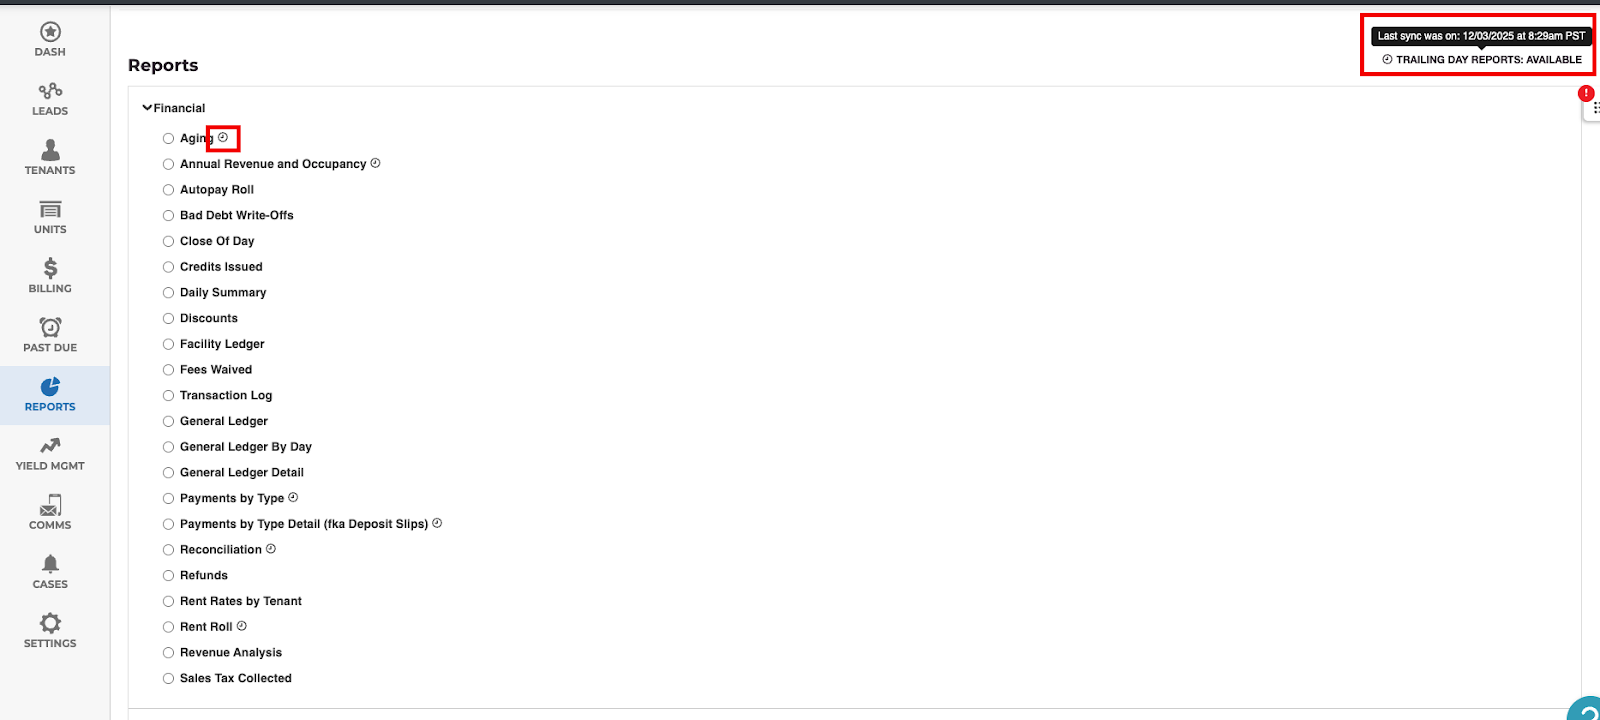Screen dimensions: 1600x720
Task: Open the Dash sidebar icon
Action: pyautogui.click(x=50, y=33)
